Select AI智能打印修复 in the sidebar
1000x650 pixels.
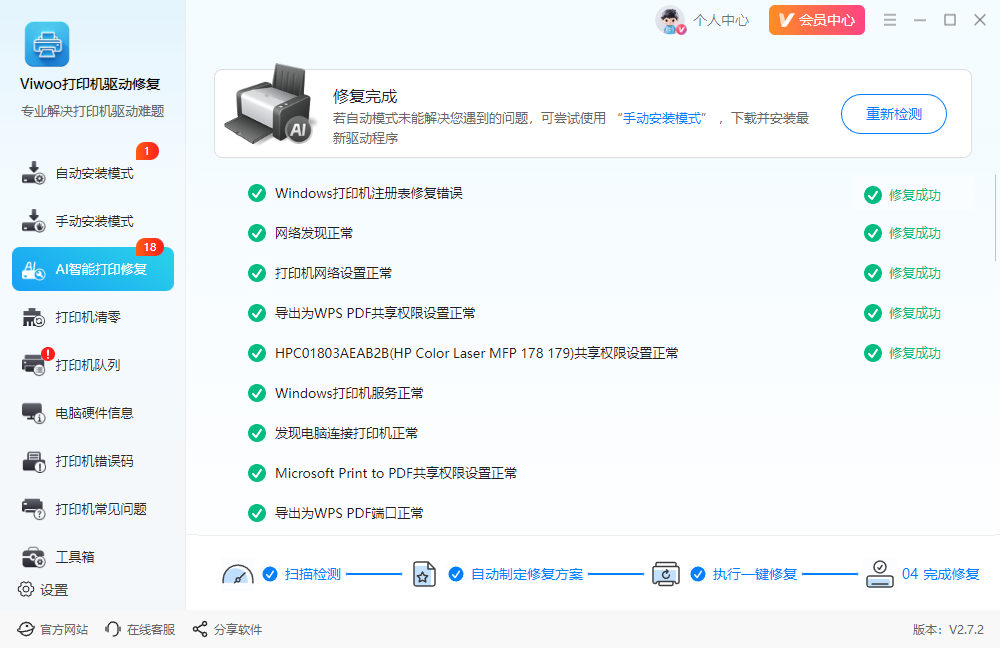point(92,269)
